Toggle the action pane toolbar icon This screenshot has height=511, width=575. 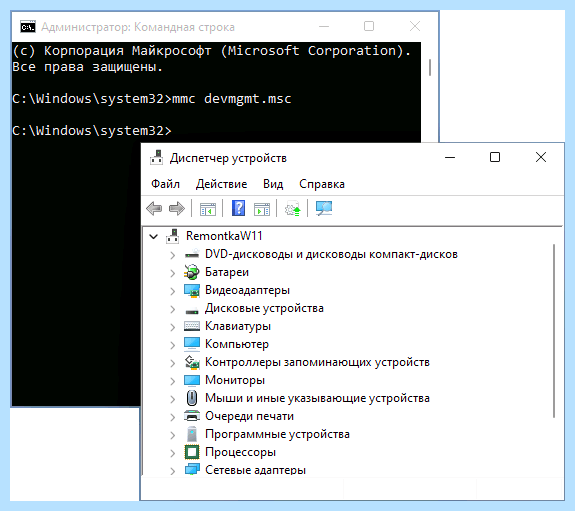262,209
